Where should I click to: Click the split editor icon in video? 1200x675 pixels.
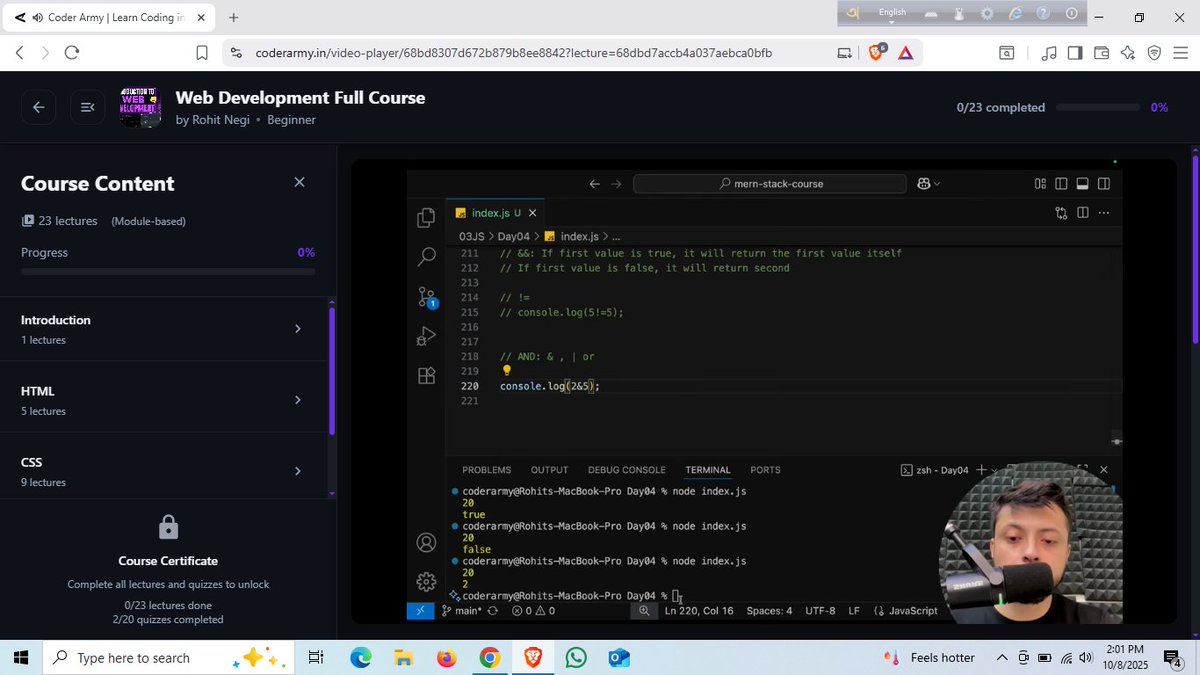tap(1083, 213)
